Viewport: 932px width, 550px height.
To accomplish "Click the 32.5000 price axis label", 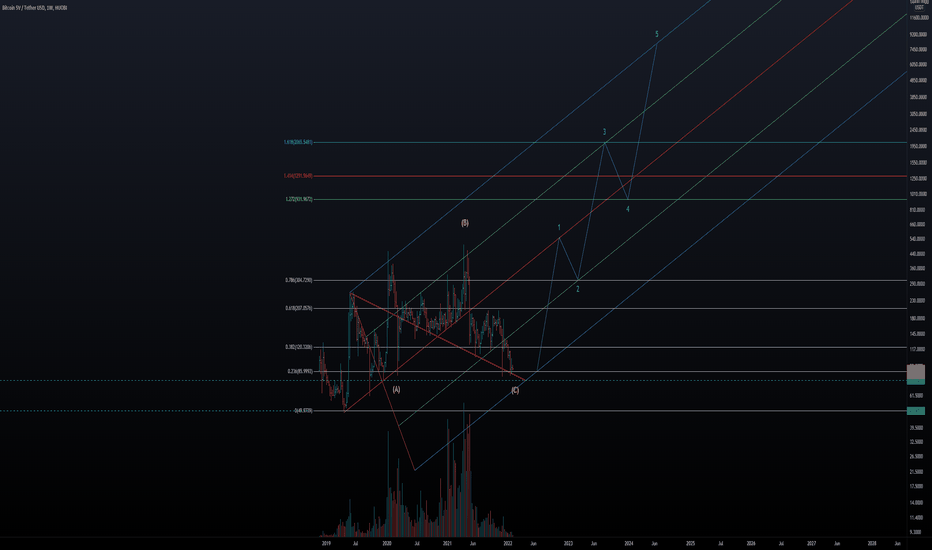I will tap(917, 442).
